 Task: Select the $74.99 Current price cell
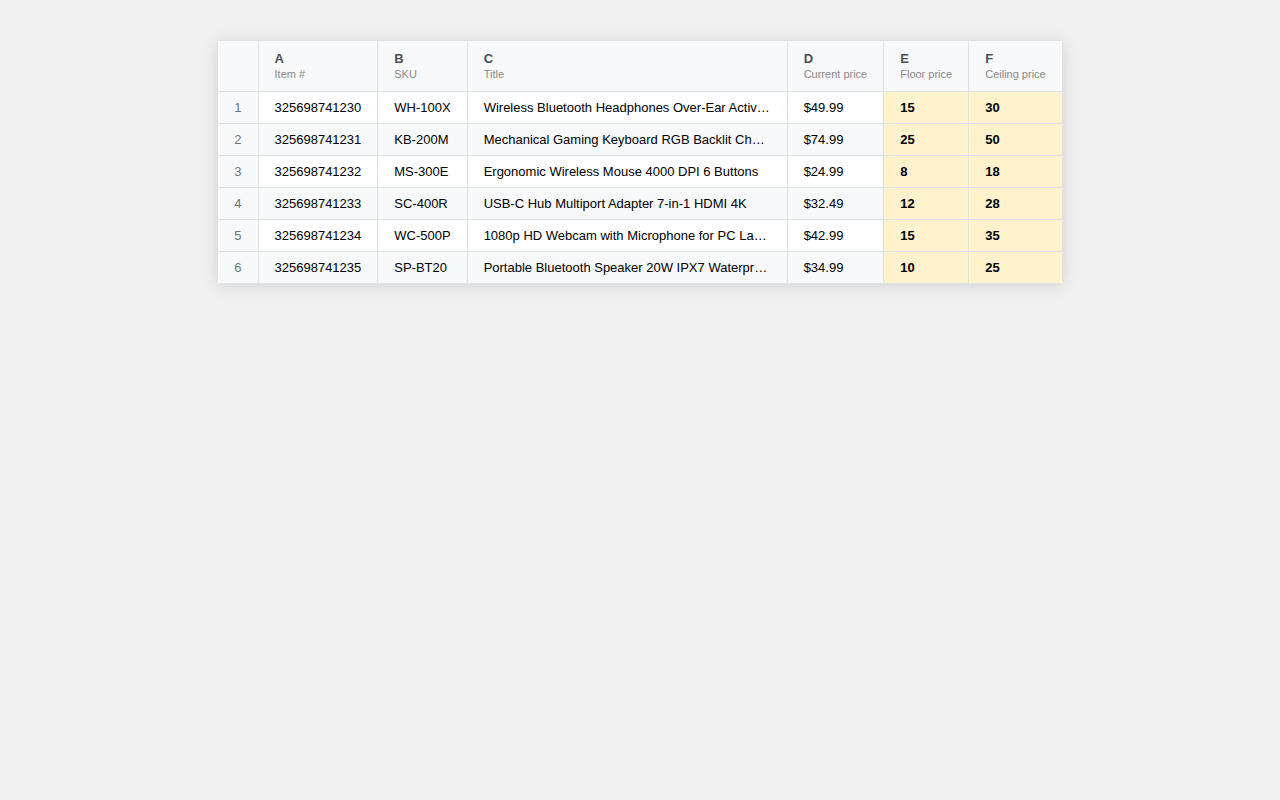pyautogui.click(x=835, y=139)
